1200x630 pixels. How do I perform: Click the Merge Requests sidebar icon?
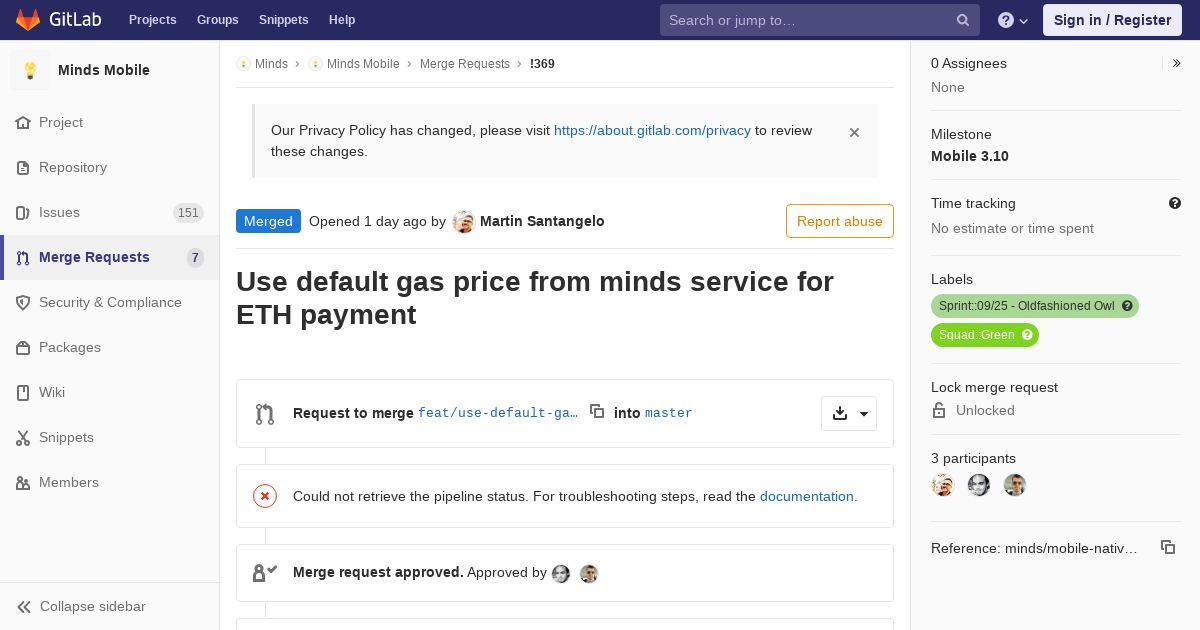pyautogui.click(x=23, y=258)
